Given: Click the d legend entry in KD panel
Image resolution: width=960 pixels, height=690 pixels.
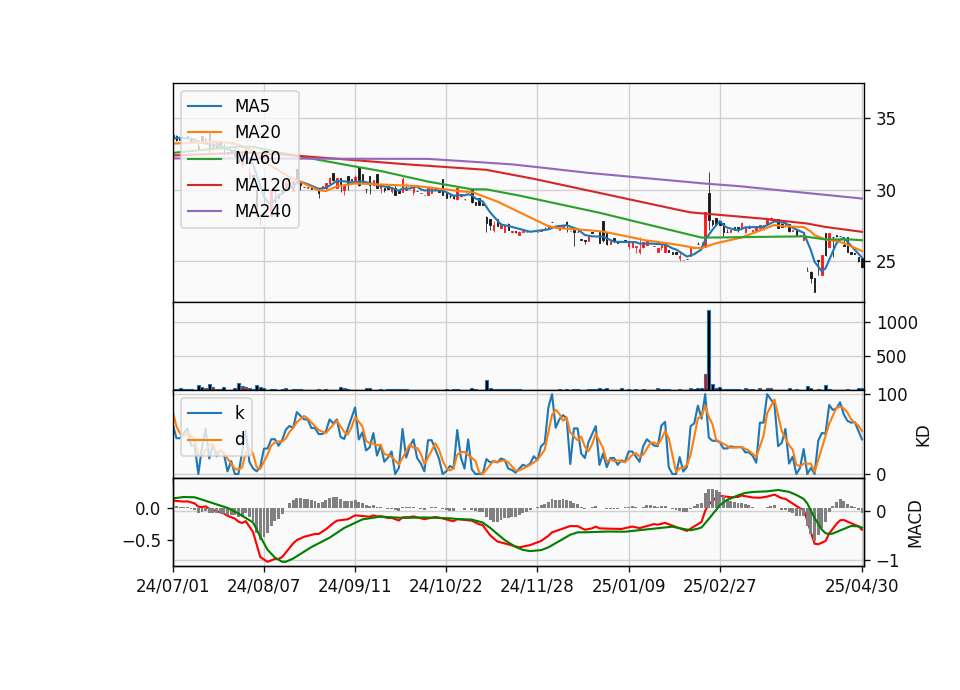Looking at the screenshot, I should click(240, 439).
